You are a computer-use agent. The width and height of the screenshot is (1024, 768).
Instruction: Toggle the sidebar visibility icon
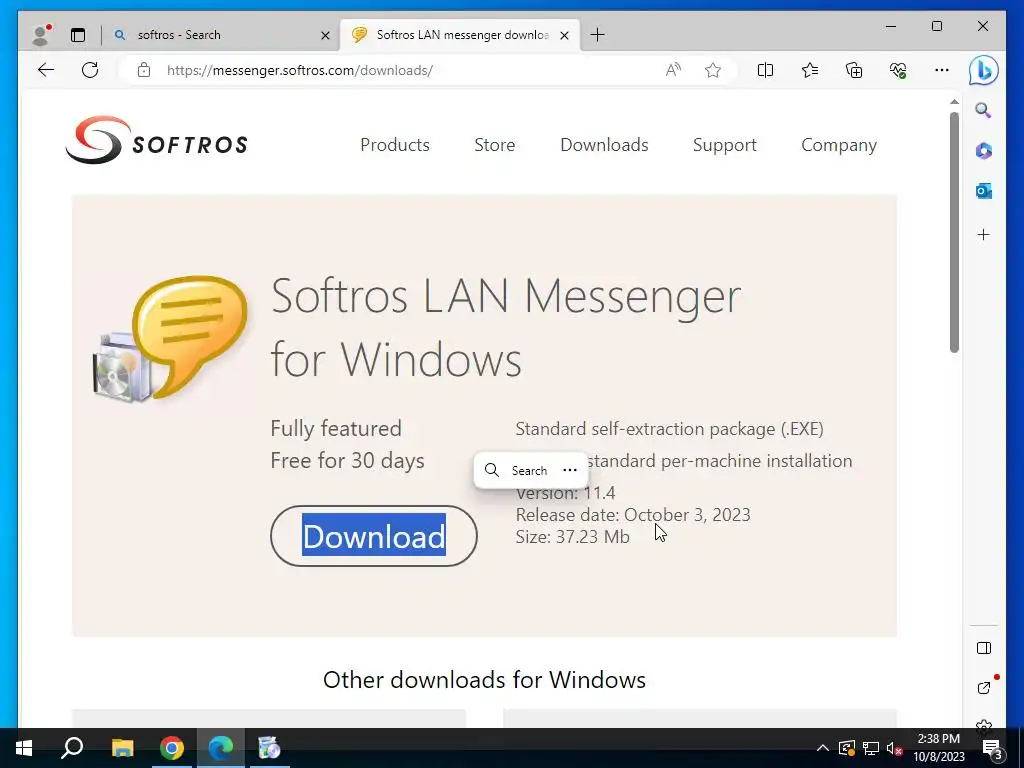click(x=984, y=648)
